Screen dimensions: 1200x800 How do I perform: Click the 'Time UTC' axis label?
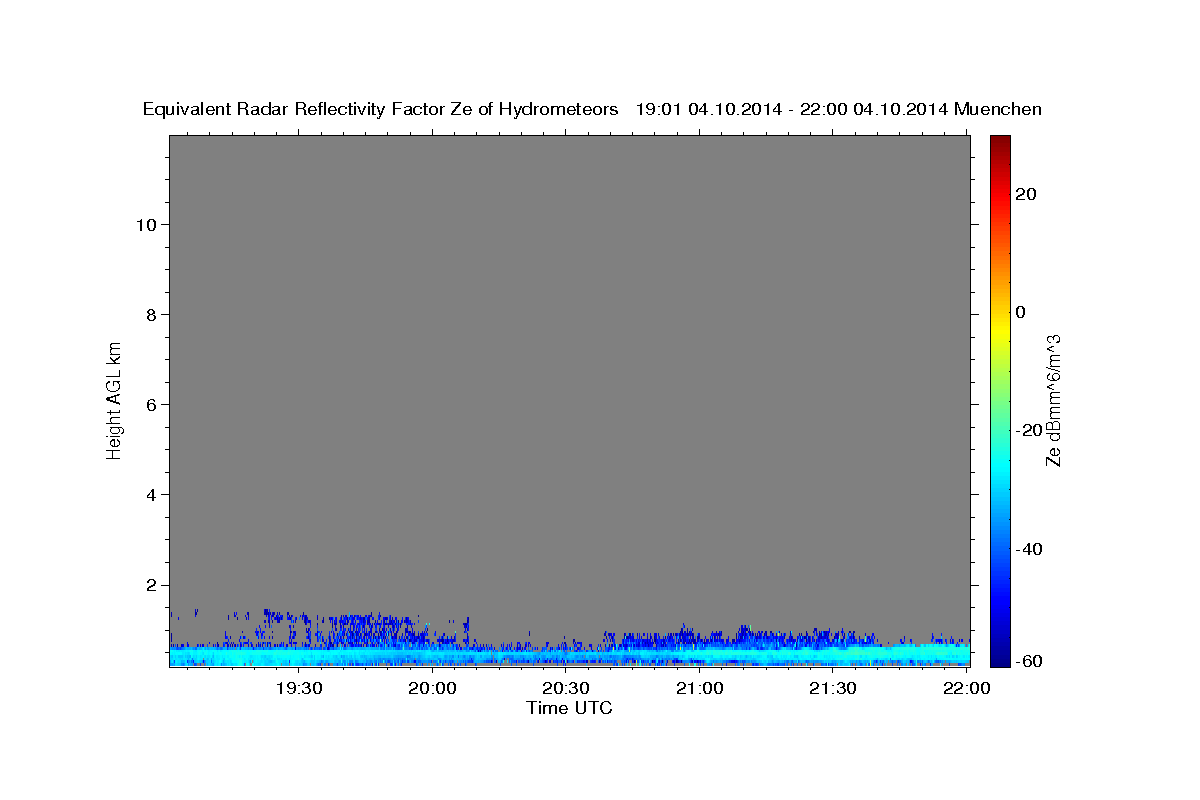click(569, 708)
